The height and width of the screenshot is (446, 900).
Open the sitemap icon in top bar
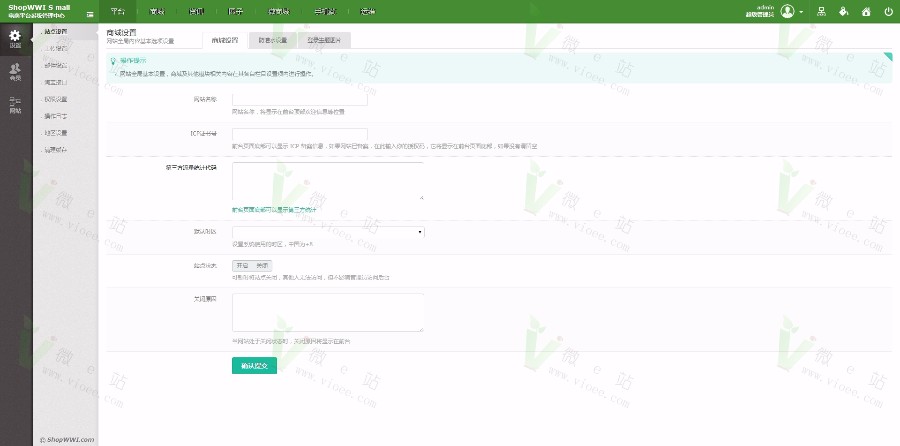click(x=821, y=11)
